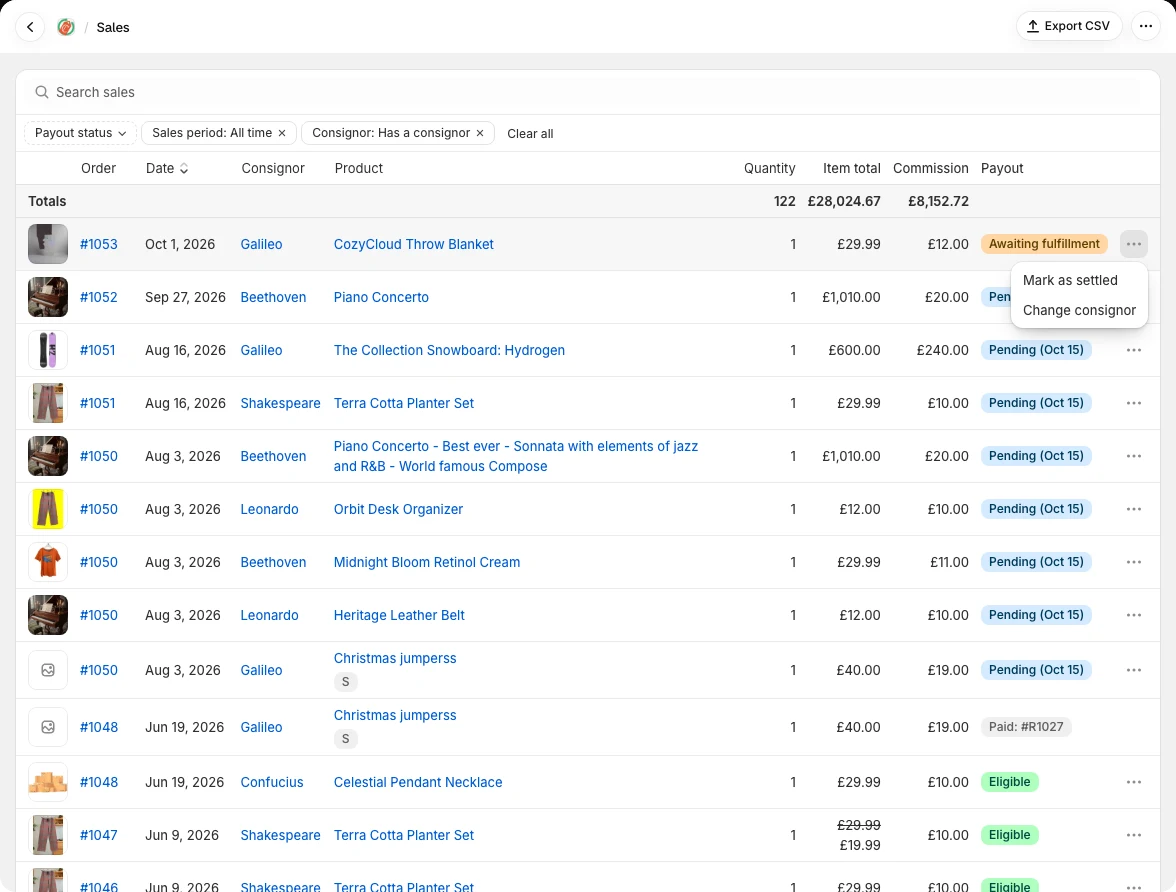Open the page-level more options menu next to Export CSV
The image size is (1176, 892).
tap(1145, 26)
